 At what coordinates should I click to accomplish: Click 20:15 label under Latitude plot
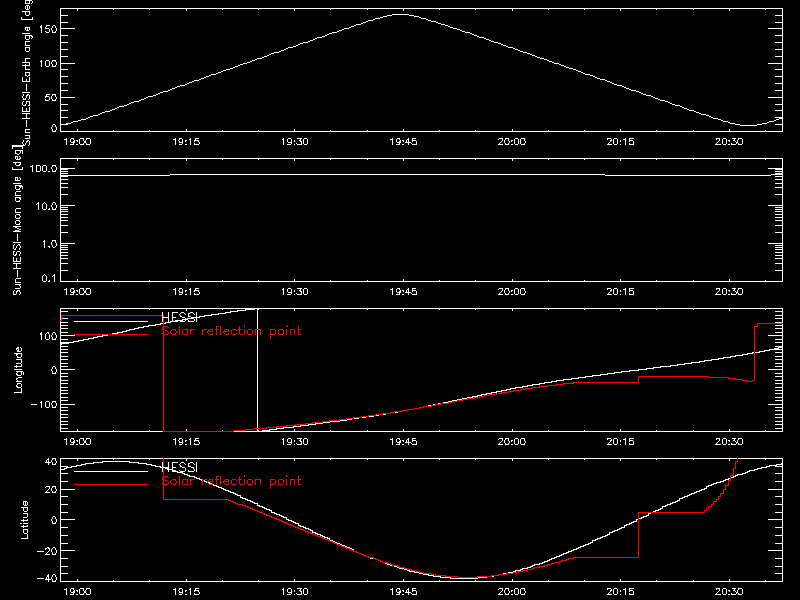click(x=620, y=591)
